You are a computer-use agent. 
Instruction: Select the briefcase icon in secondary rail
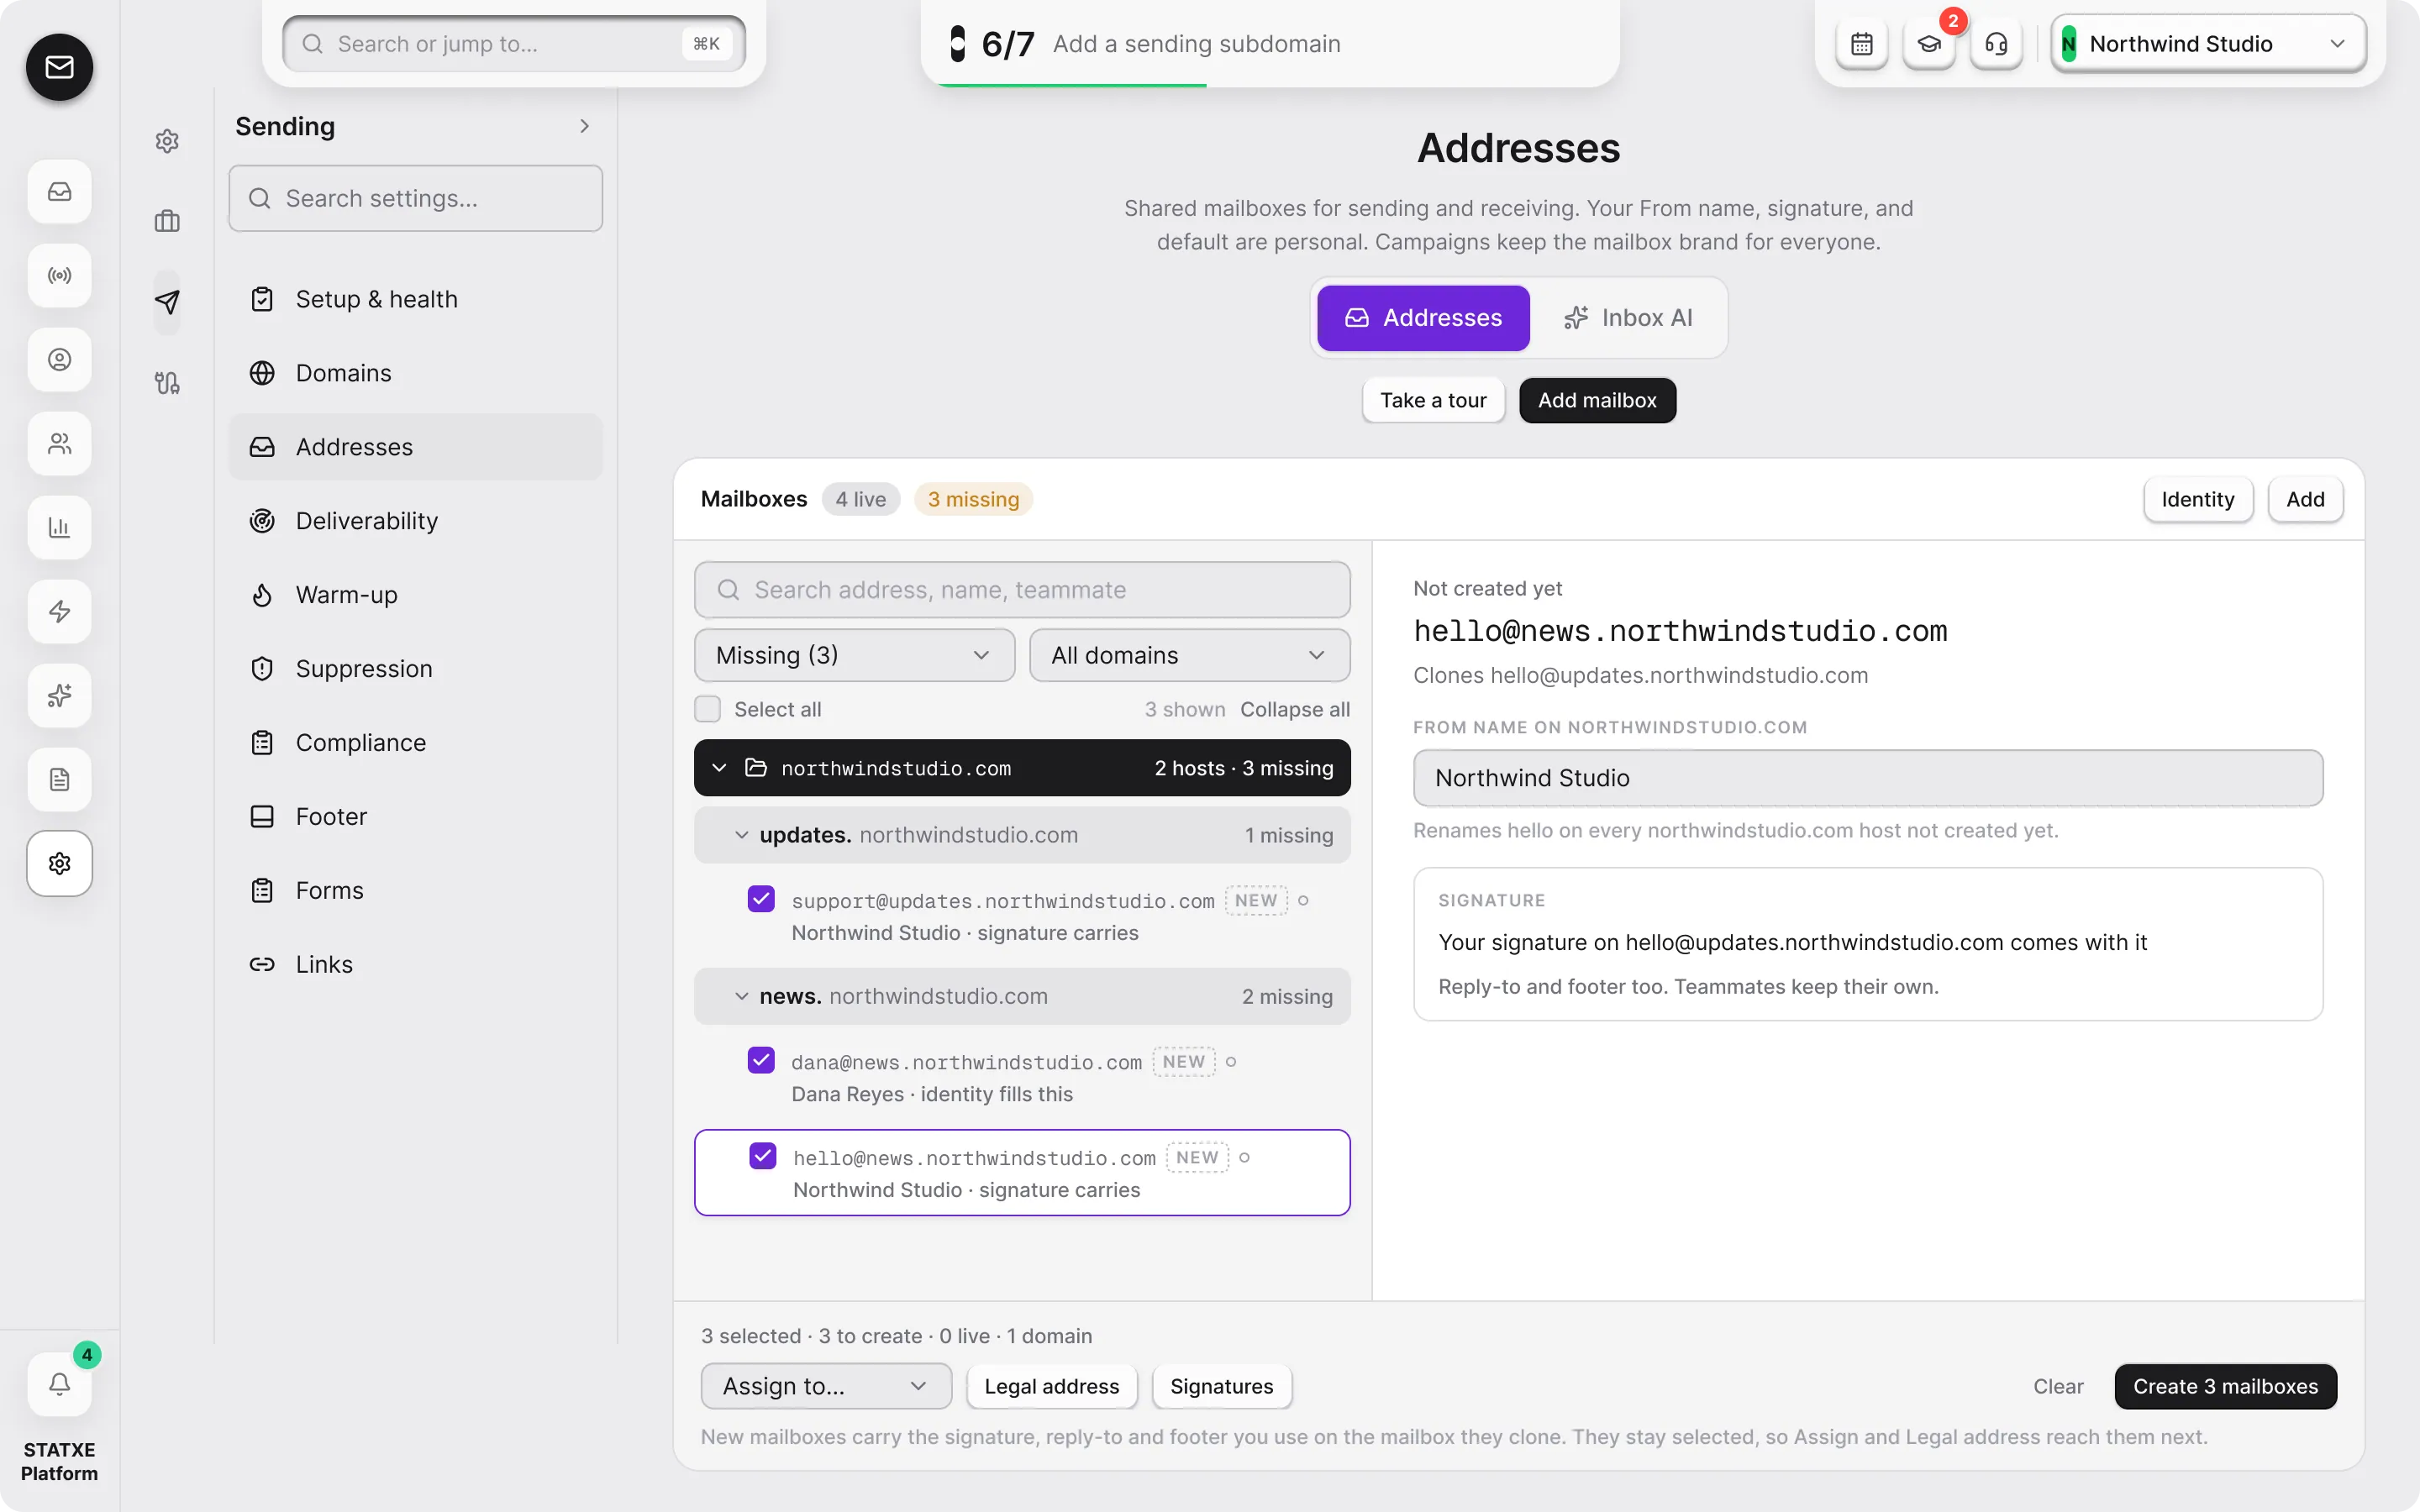167,221
